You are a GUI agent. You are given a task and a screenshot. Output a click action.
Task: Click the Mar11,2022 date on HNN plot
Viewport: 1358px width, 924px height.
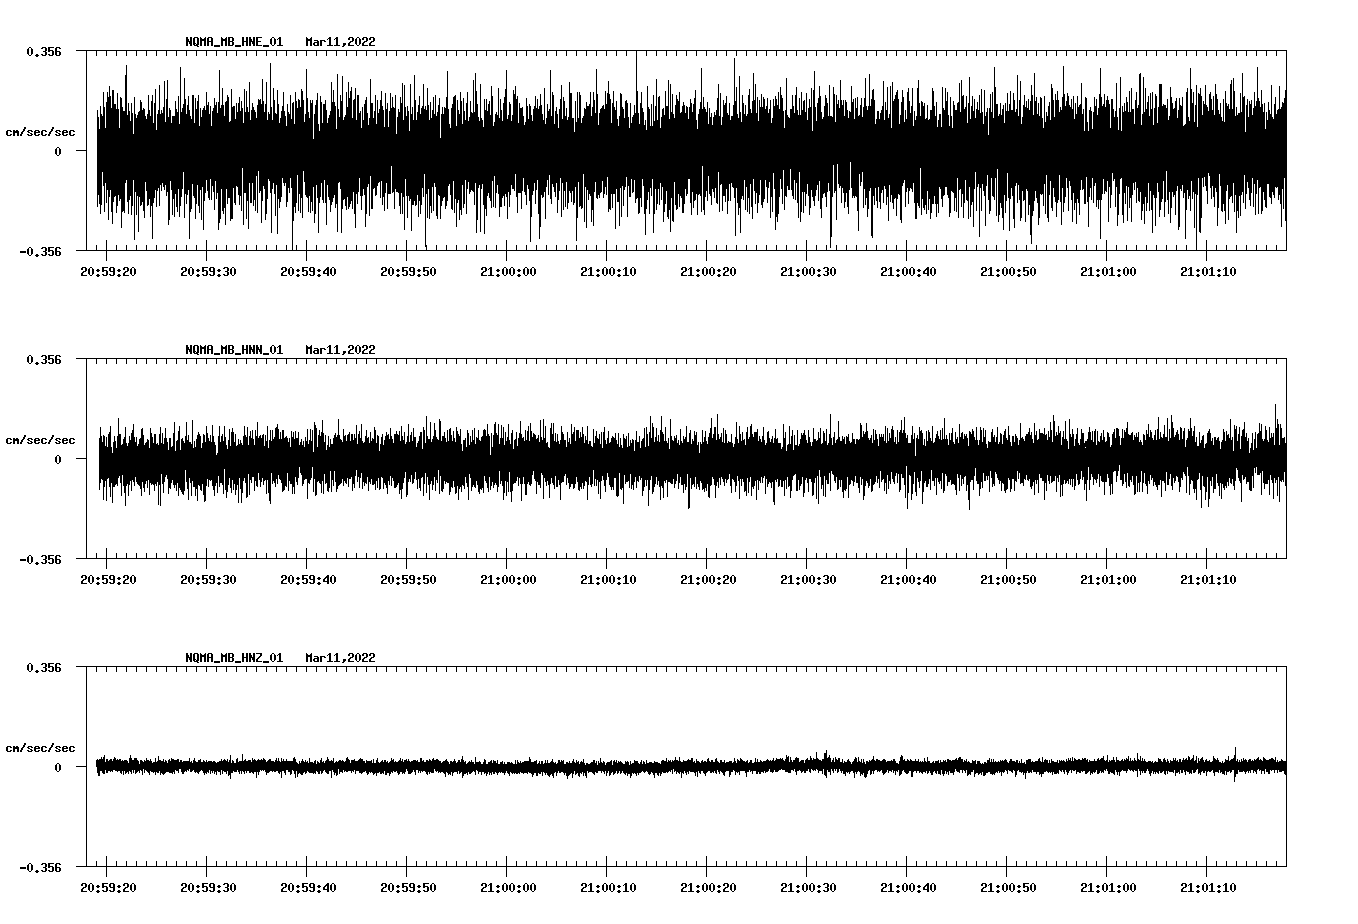click(x=341, y=350)
